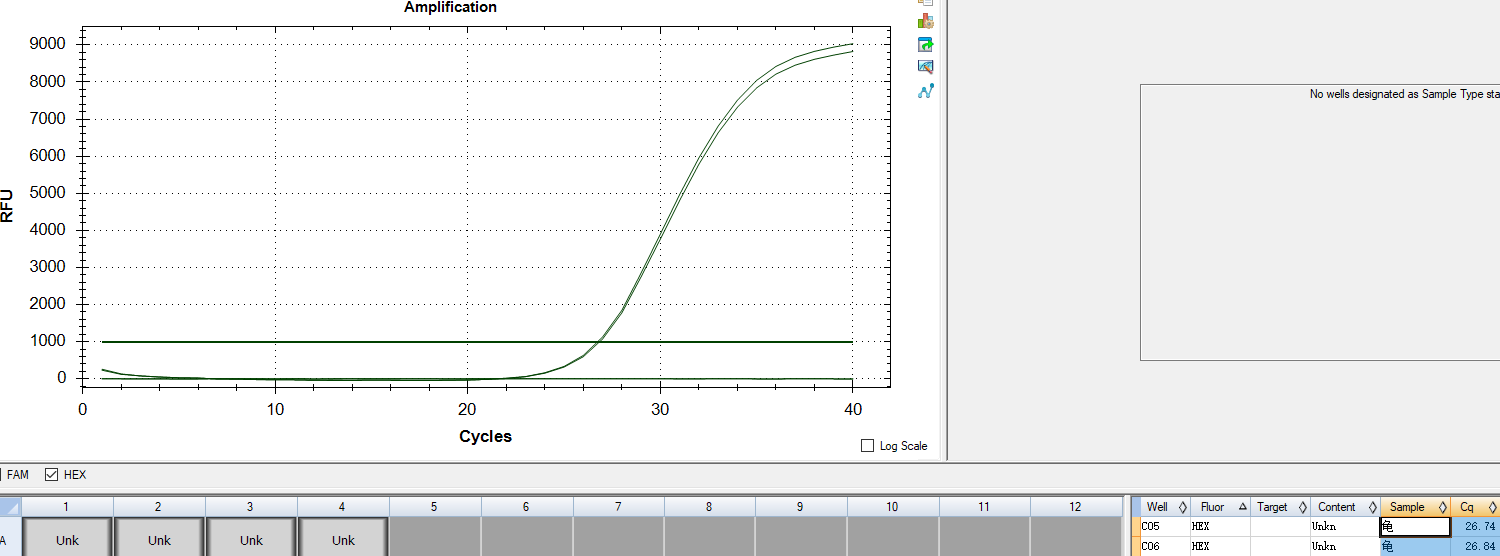Screen dimensions: 1500x556
Task: Select plate column header 5
Action: (434, 507)
